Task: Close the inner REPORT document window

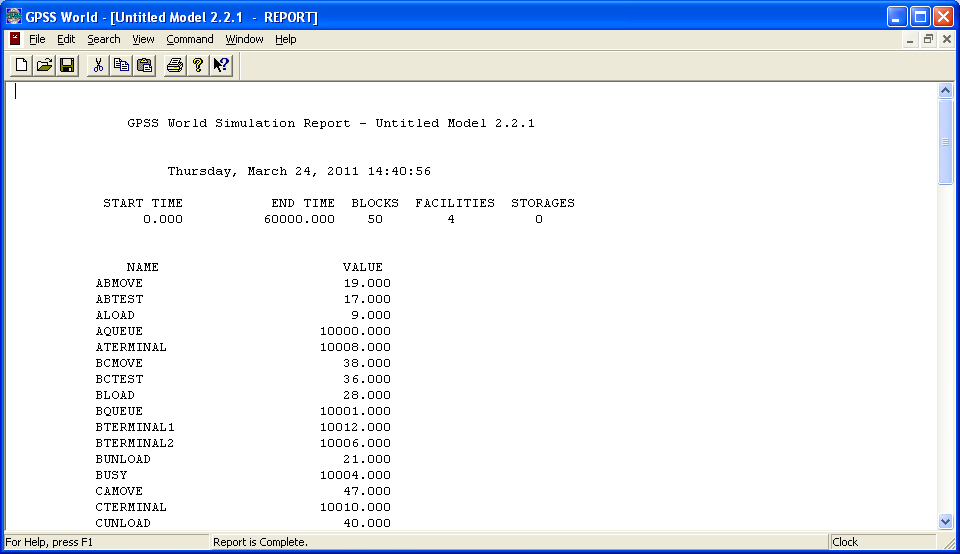Action: 947,40
